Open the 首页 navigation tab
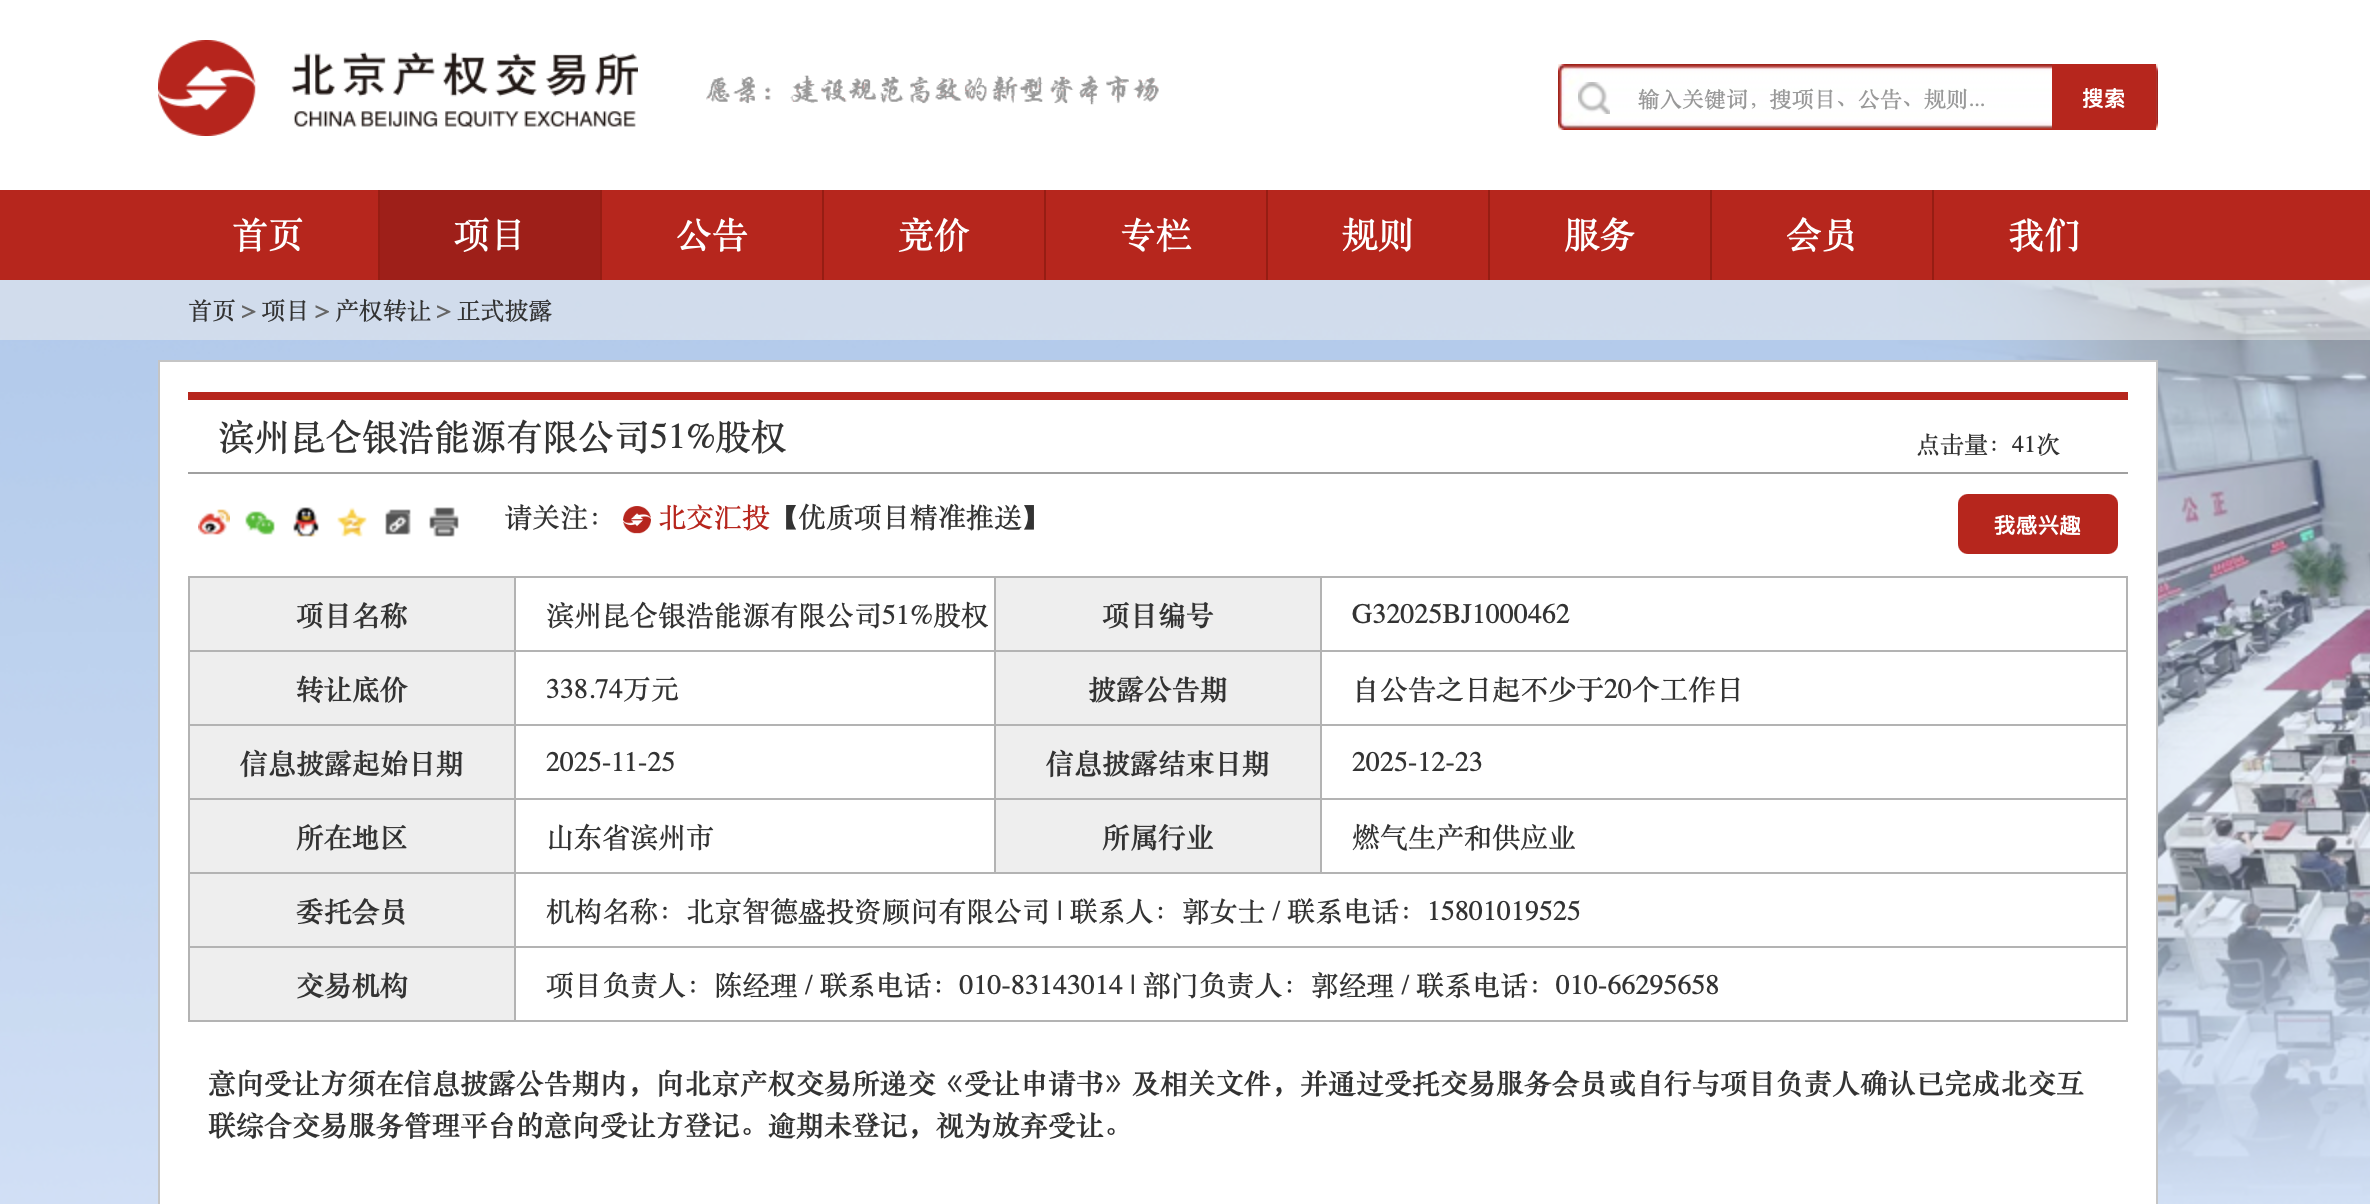The height and width of the screenshot is (1204, 2370). point(267,235)
